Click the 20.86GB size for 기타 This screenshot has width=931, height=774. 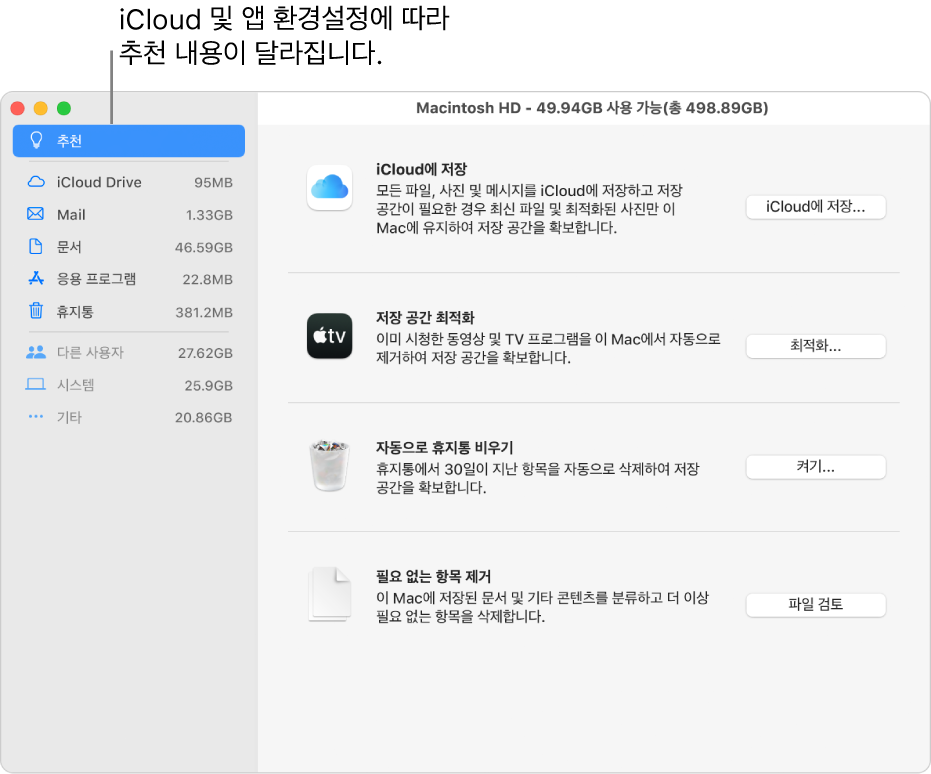[x=204, y=417]
